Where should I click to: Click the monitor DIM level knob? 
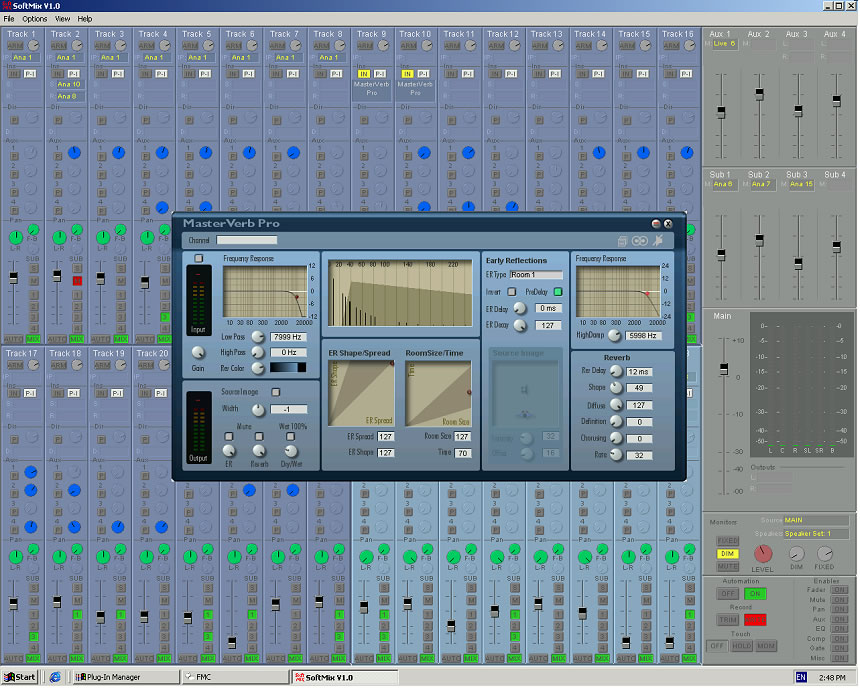(x=796, y=554)
